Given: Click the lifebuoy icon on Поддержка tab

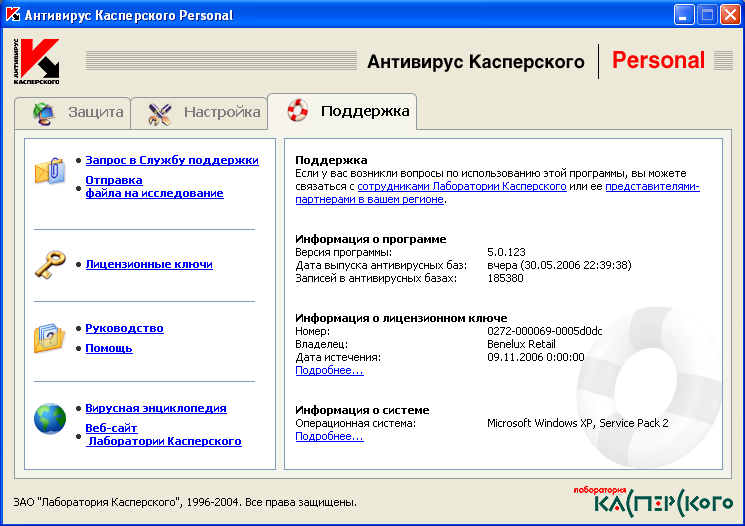Looking at the screenshot, I should (298, 110).
